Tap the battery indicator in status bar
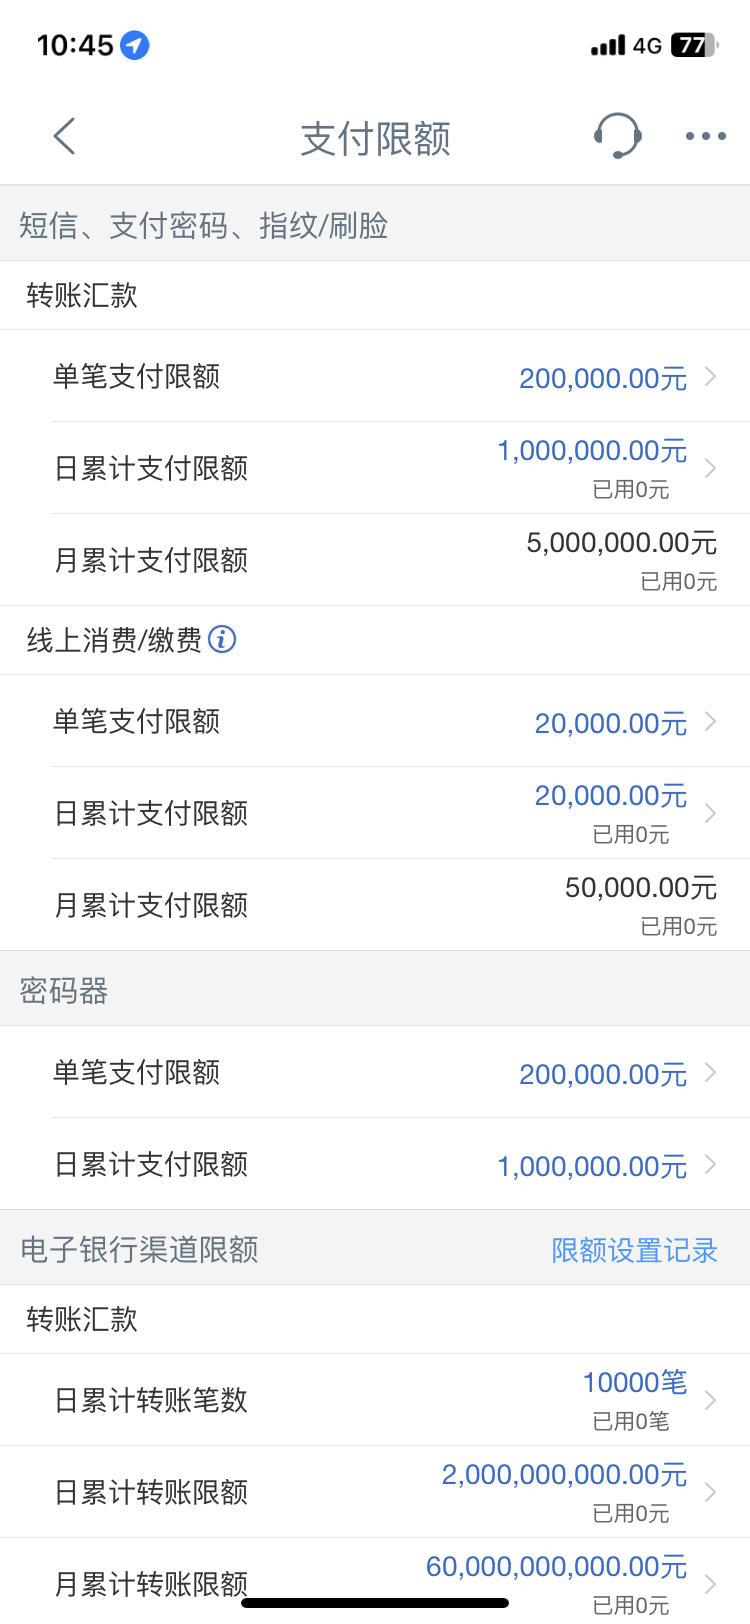 (x=695, y=45)
